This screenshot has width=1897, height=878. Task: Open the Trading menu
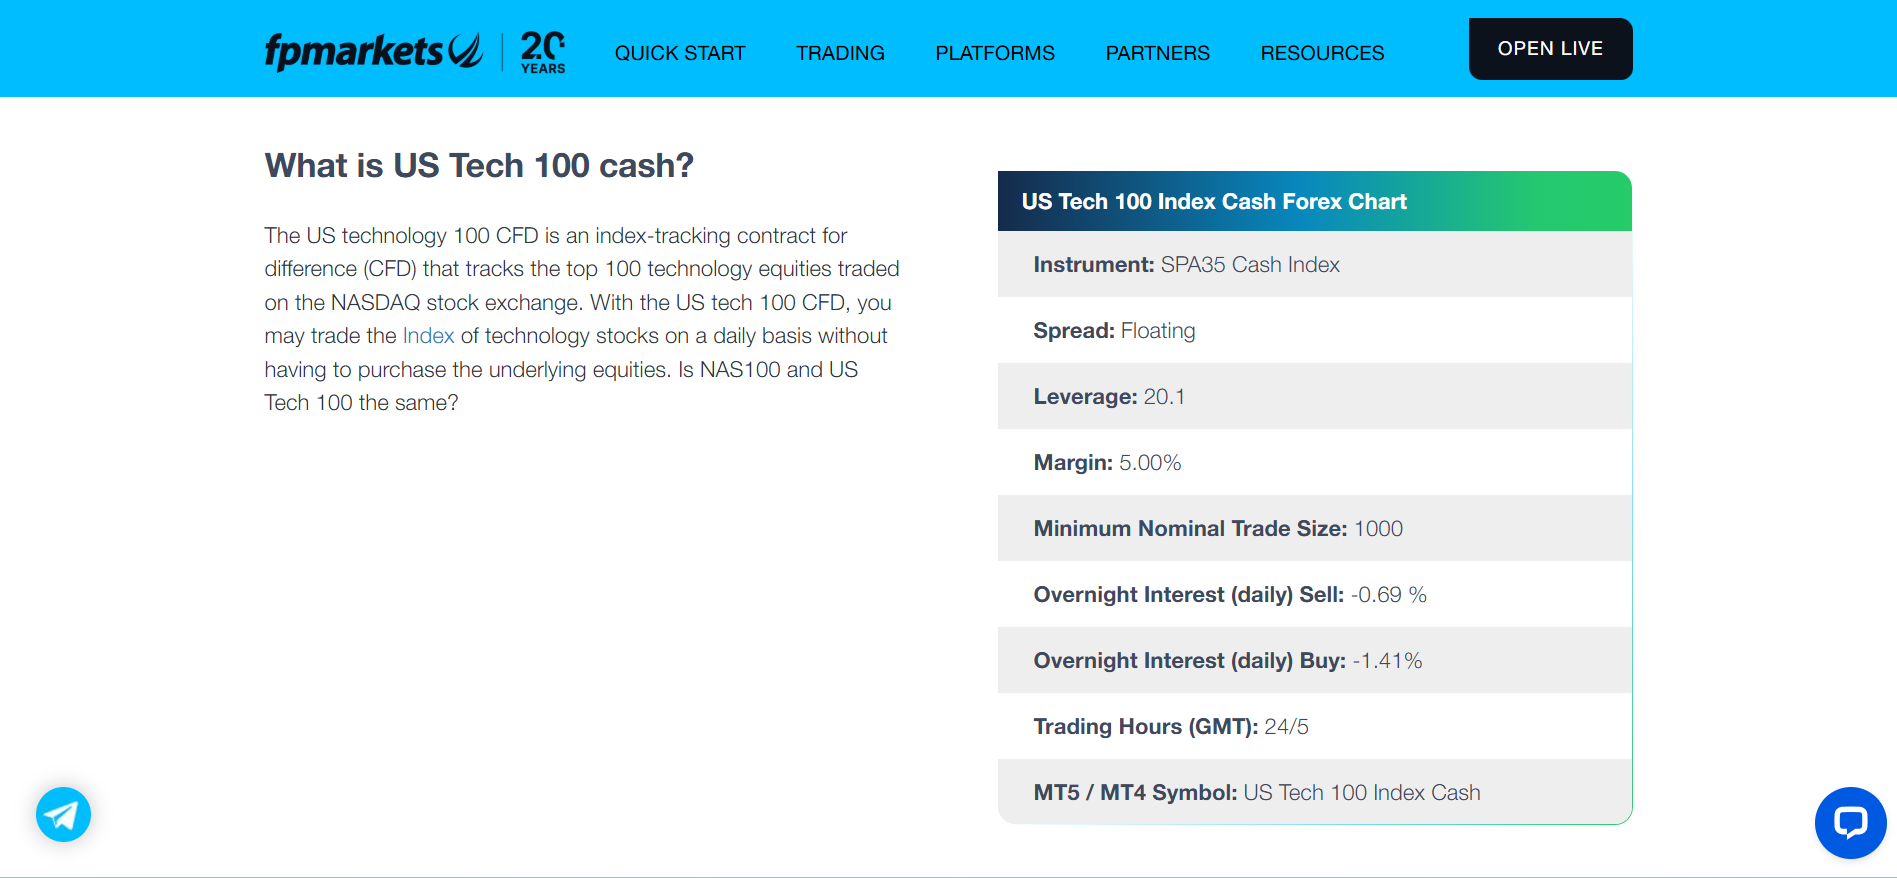pyautogui.click(x=840, y=53)
